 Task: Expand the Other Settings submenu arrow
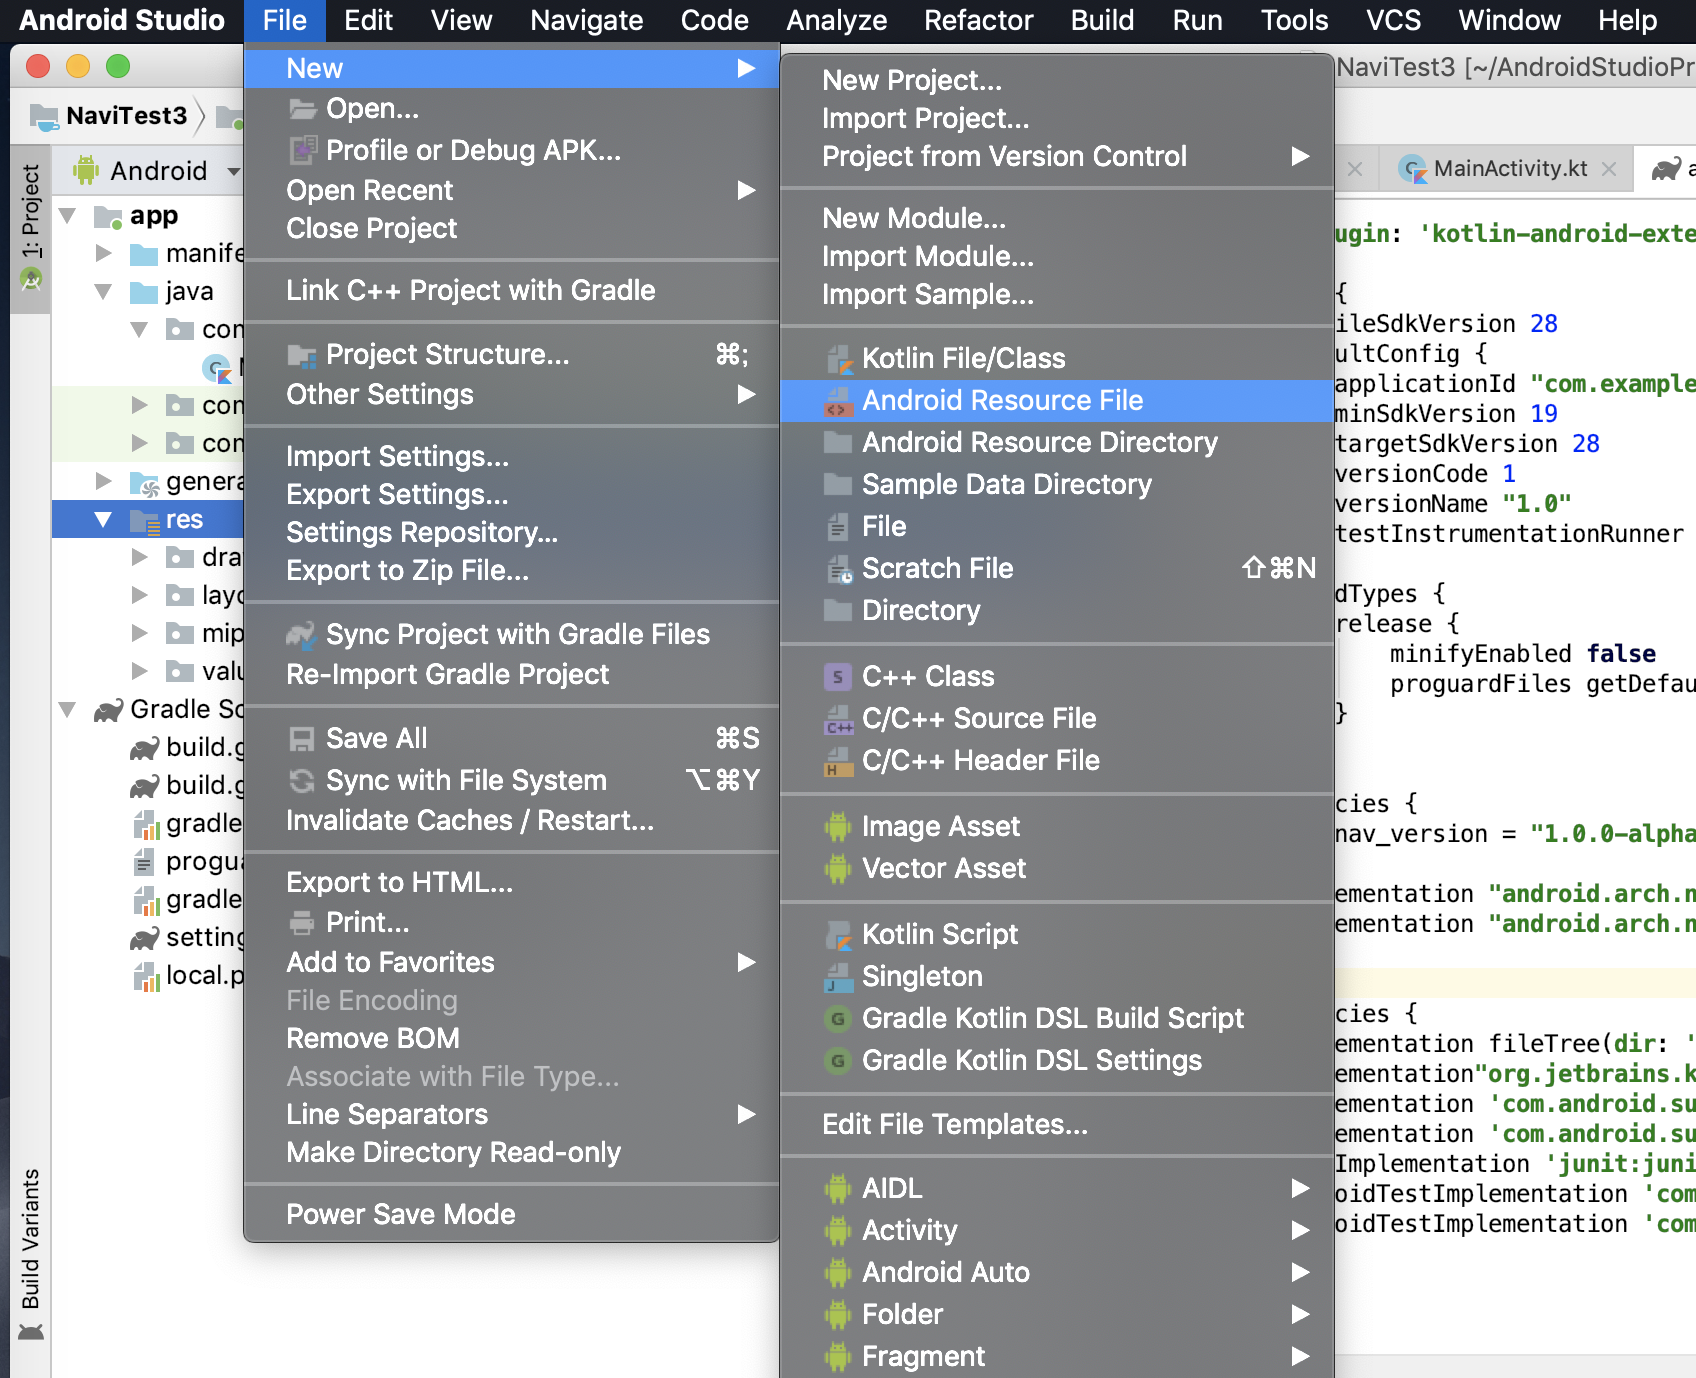coord(746,394)
